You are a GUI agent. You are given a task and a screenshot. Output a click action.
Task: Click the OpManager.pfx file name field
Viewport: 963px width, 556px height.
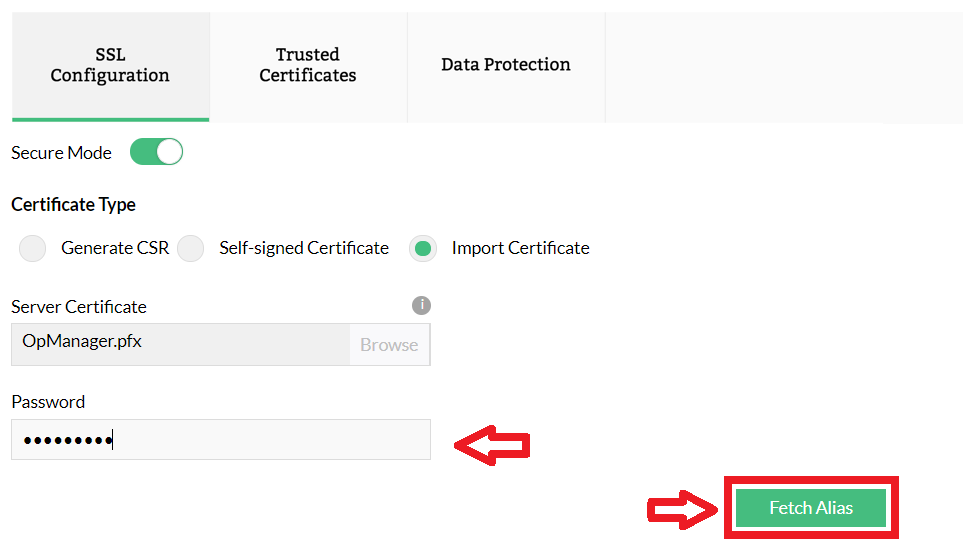click(x=180, y=343)
